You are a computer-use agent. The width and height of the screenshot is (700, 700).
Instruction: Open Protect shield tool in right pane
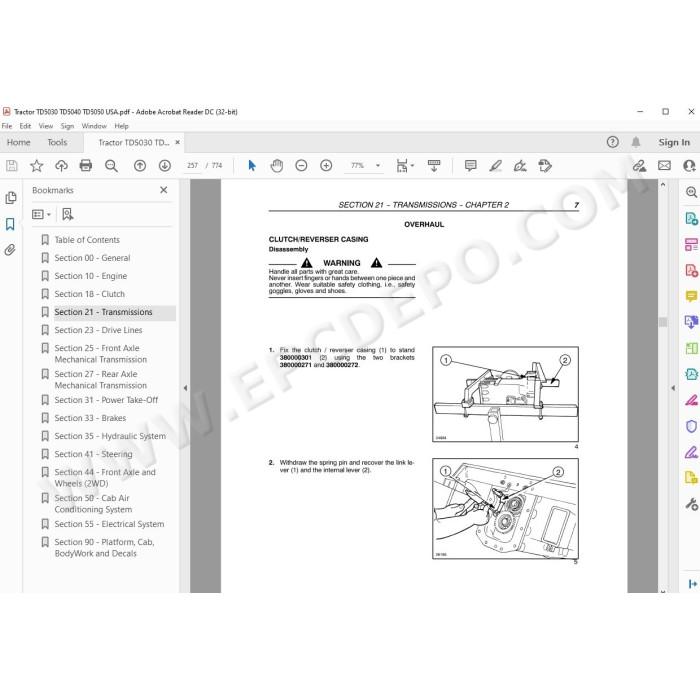pos(691,426)
